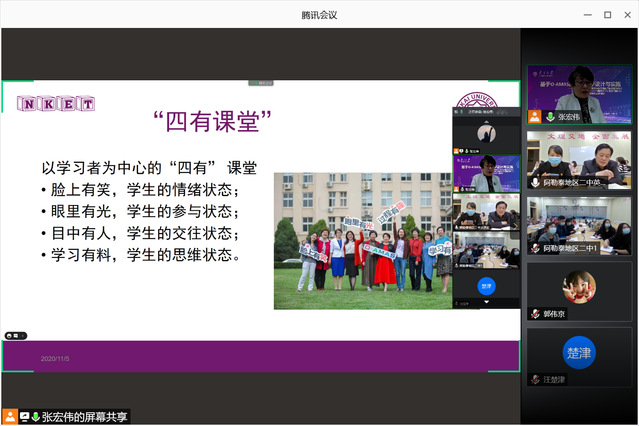Click the 张宏伟的屏幕共享 label
The width and height of the screenshot is (639, 426).
tap(86, 417)
